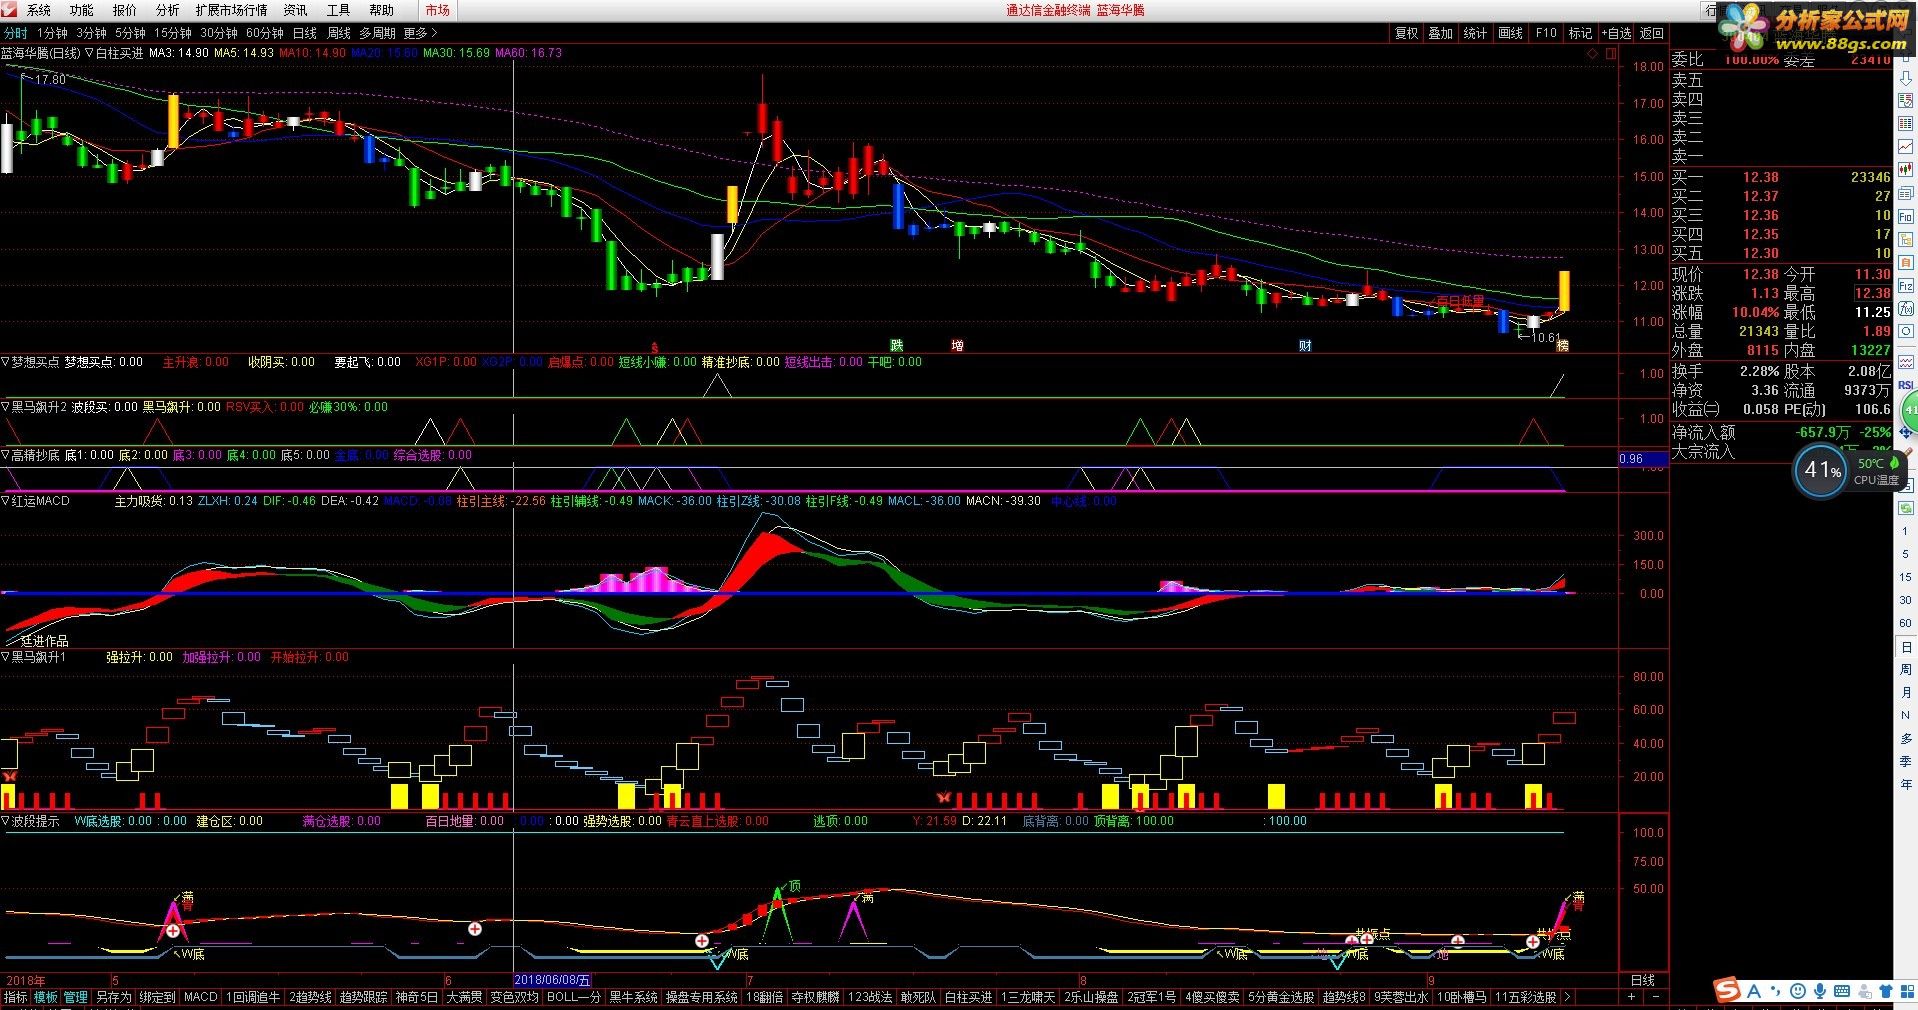Image resolution: width=1918 pixels, height=1010 pixels.
Task: Select the 15分钟 period
Action: (172, 33)
